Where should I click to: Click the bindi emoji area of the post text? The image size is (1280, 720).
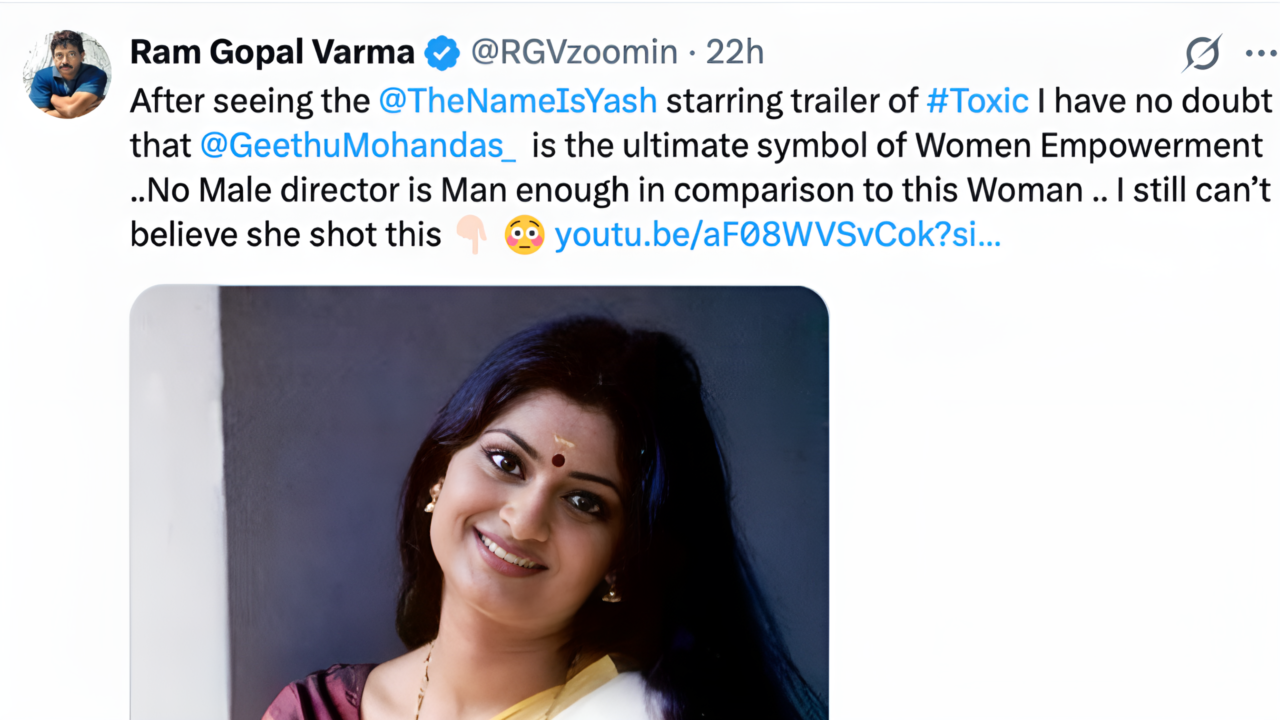click(524, 234)
